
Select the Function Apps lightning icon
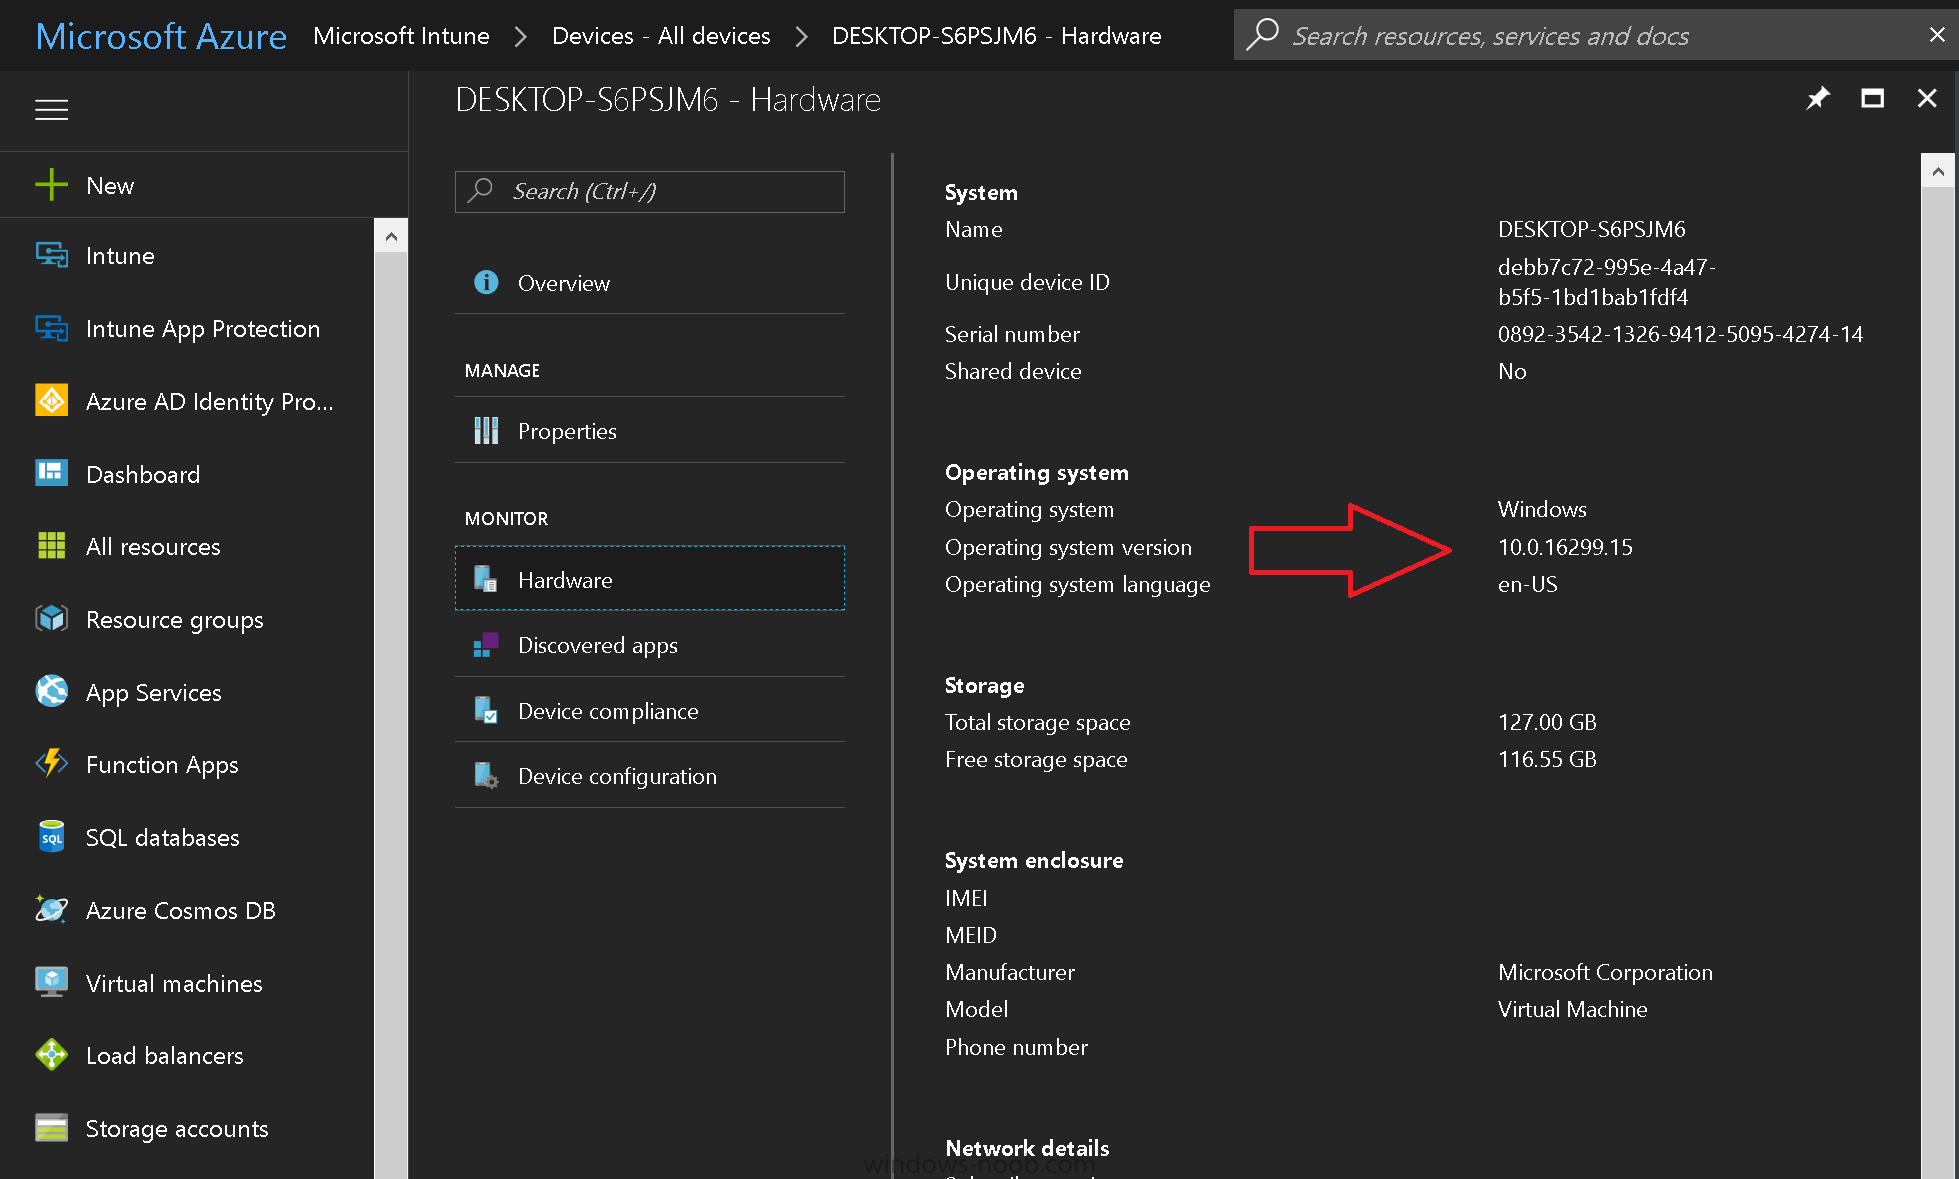[x=52, y=764]
